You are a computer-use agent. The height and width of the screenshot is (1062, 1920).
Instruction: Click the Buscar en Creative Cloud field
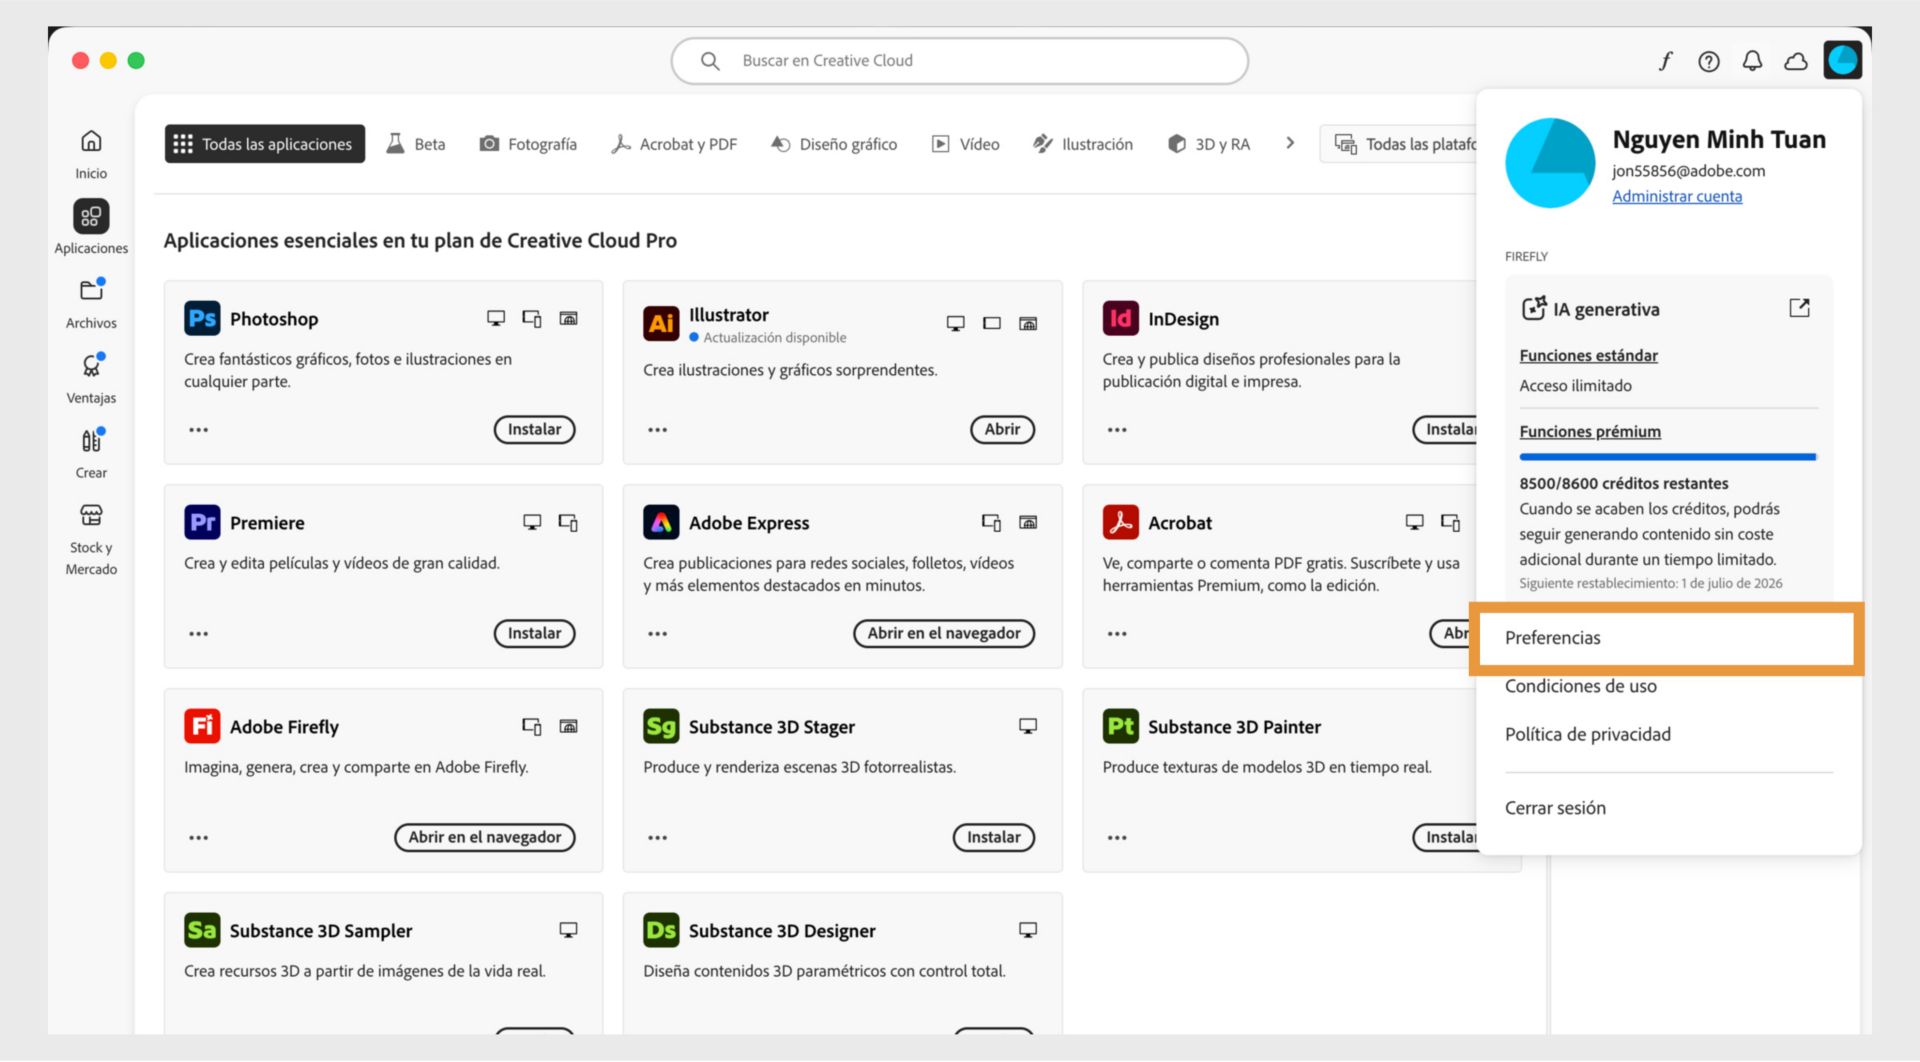click(959, 61)
